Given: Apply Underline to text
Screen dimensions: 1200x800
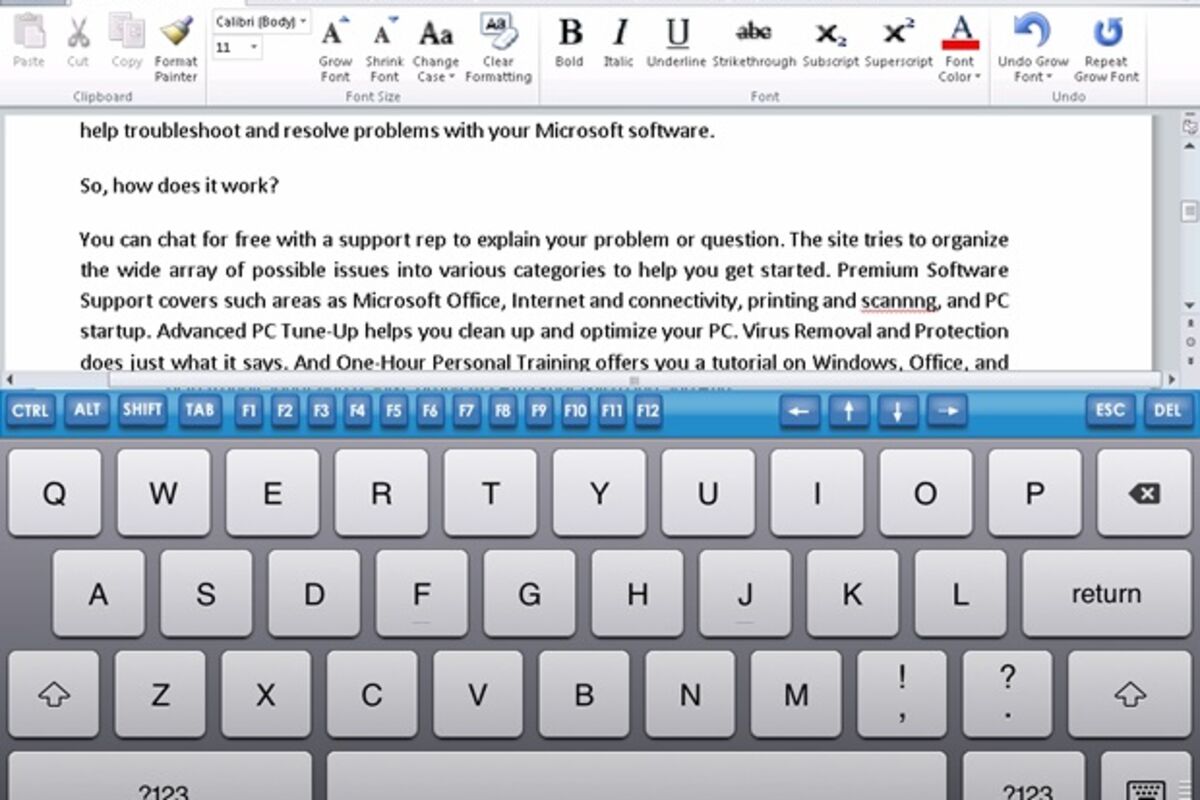Looking at the screenshot, I should tap(677, 35).
